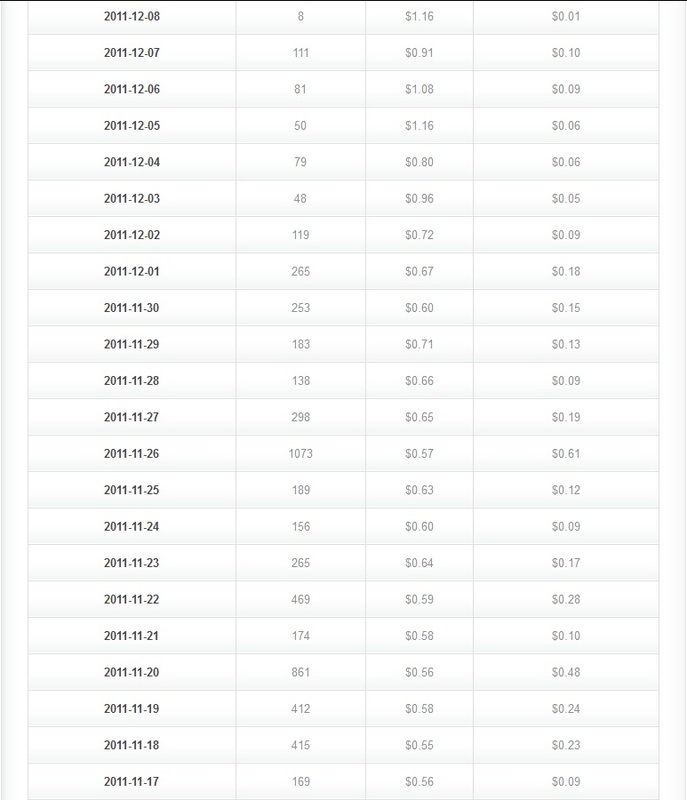Select the 2011-11-24 date row
687x800 pixels.
(x=343, y=527)
